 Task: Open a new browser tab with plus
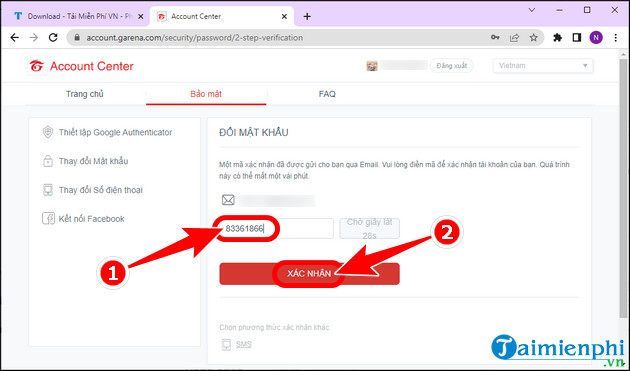click(x=307, y=16)
